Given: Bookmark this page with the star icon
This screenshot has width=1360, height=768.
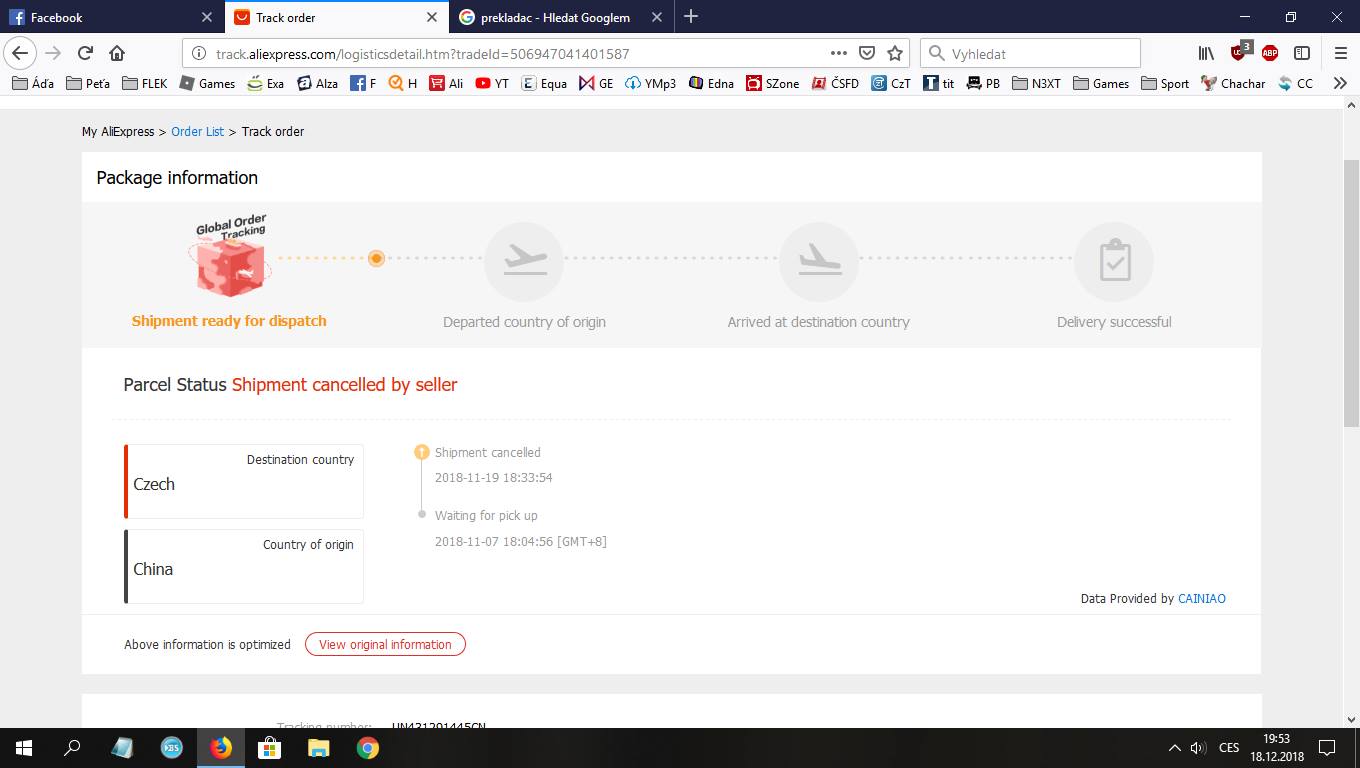Looking at the screenshot, I should coord(895,53).
